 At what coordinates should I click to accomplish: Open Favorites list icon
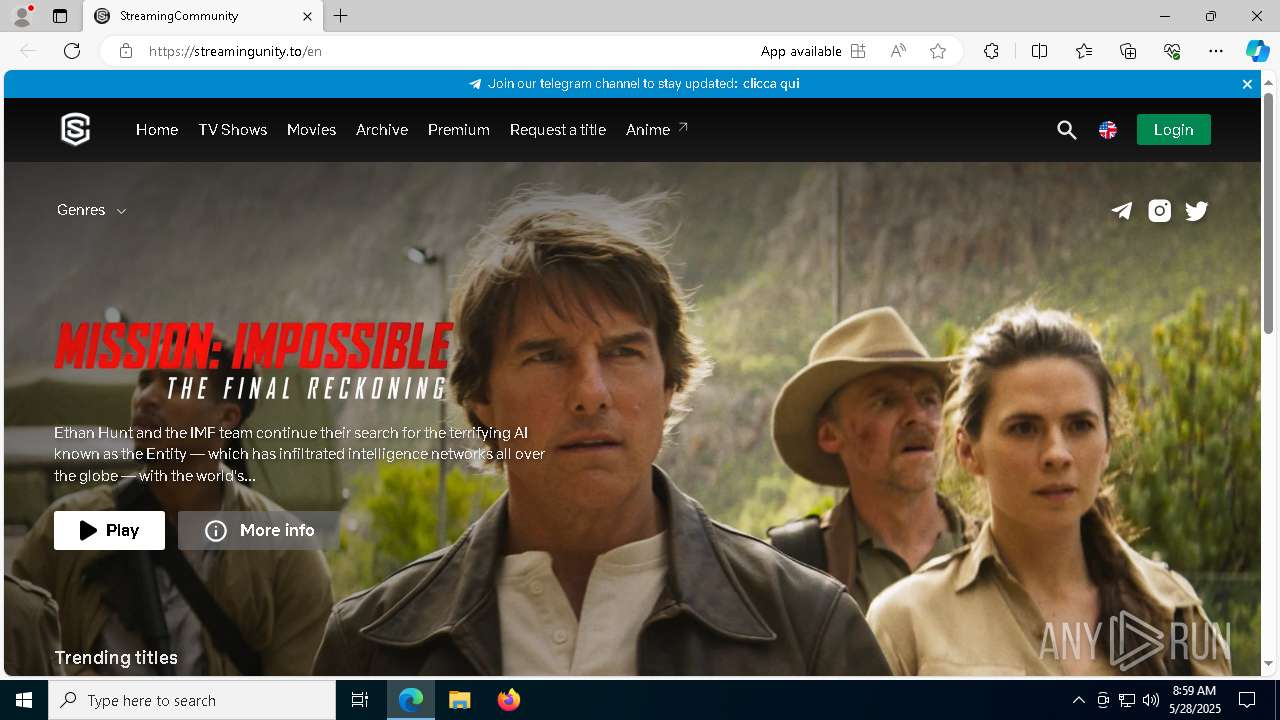coord(1084,51)
